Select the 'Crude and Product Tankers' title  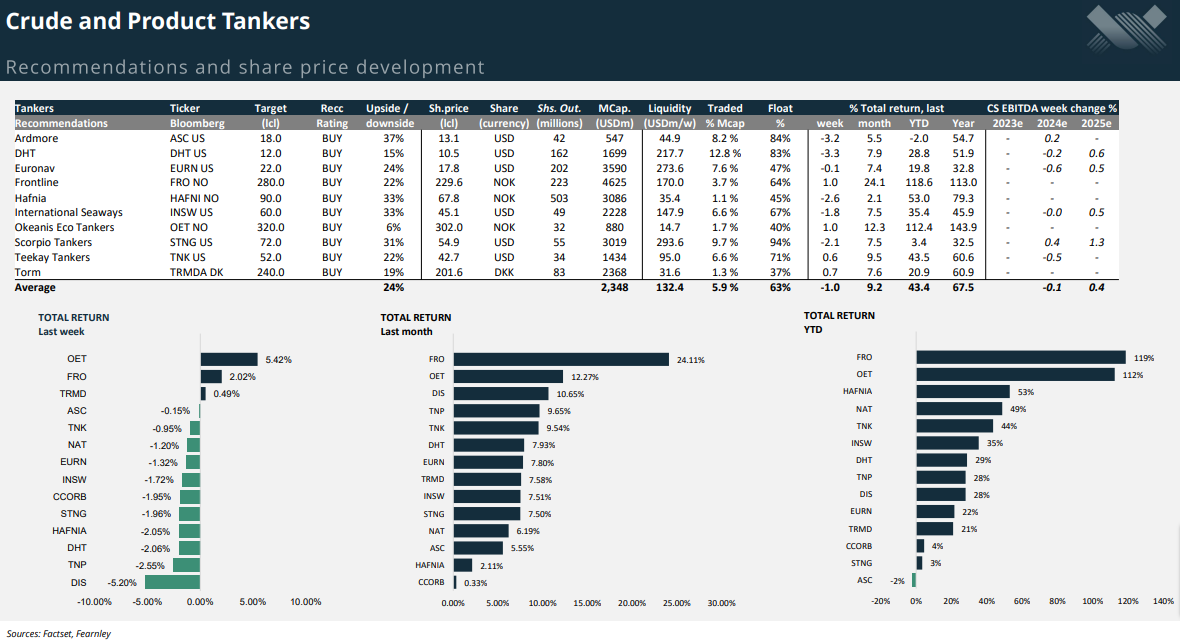click(157, 21)
